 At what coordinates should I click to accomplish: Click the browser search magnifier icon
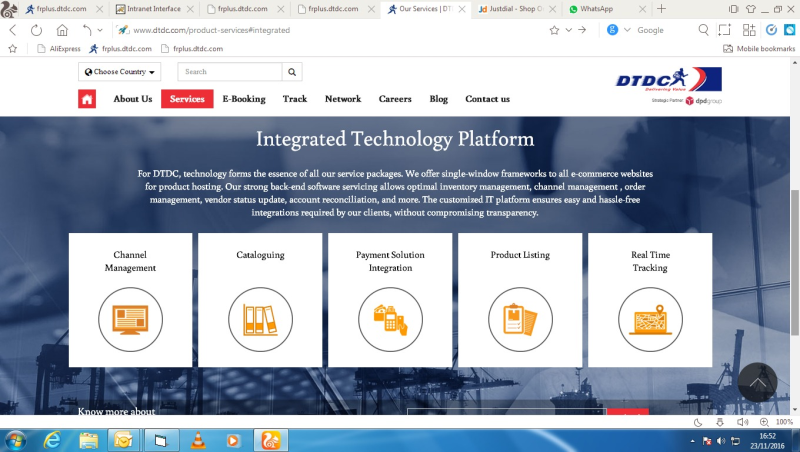click(704, 30)
